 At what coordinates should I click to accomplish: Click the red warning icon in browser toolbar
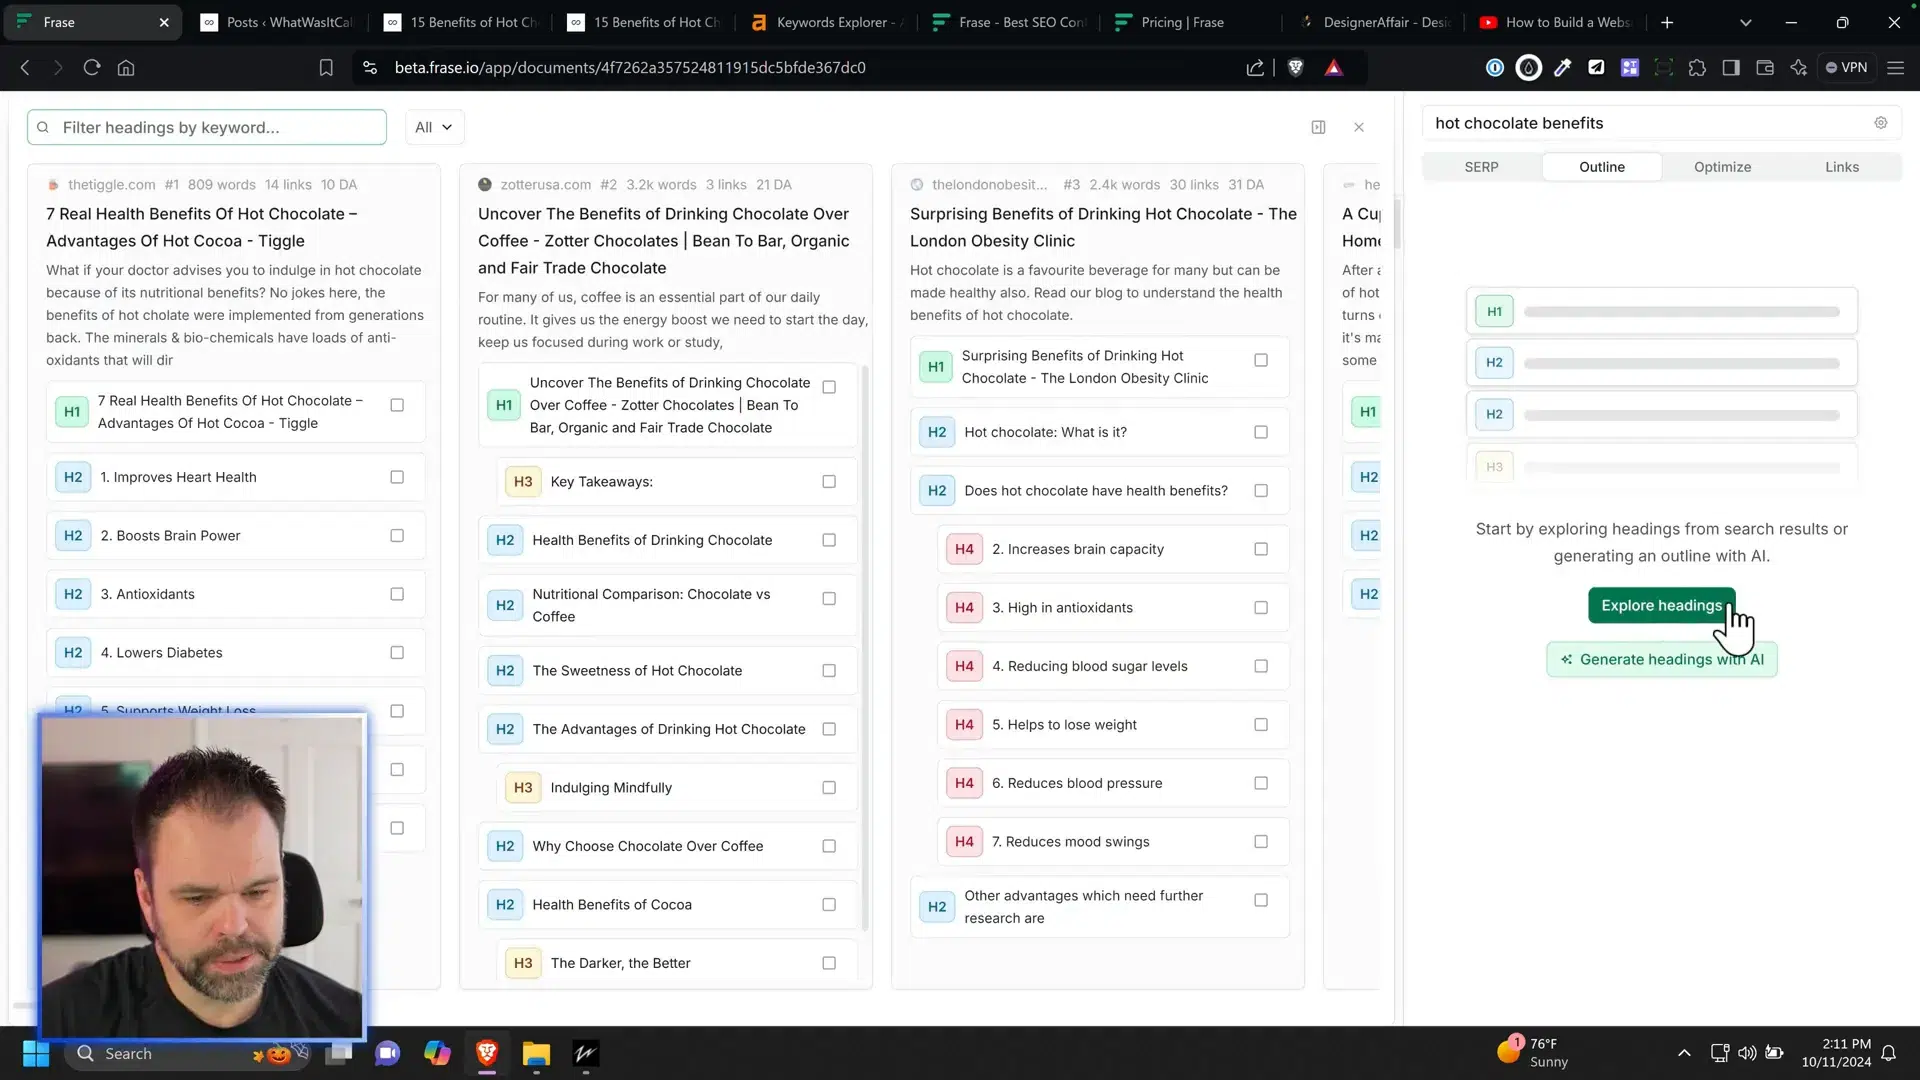(x=1335, y=67)
